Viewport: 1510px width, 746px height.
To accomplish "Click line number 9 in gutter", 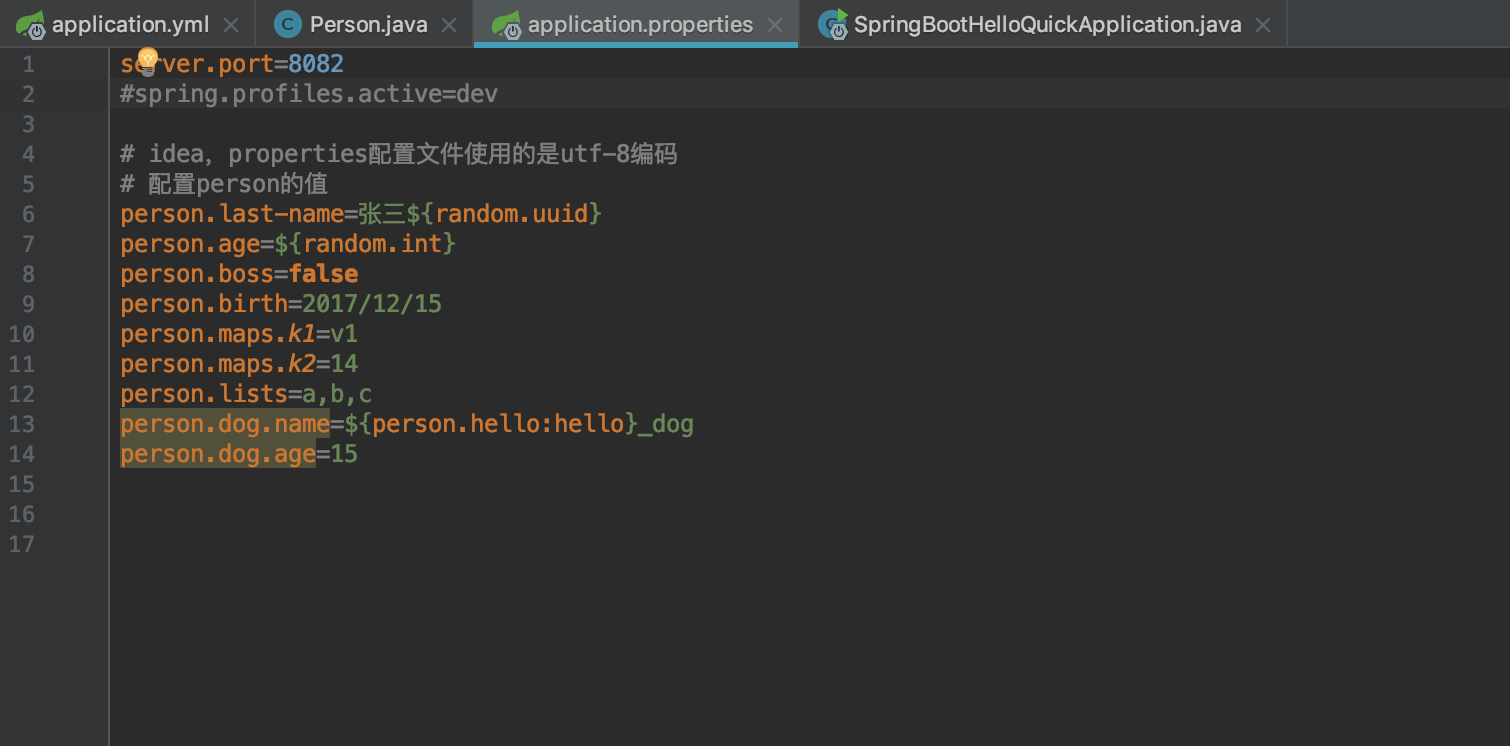I will point(27,304).
